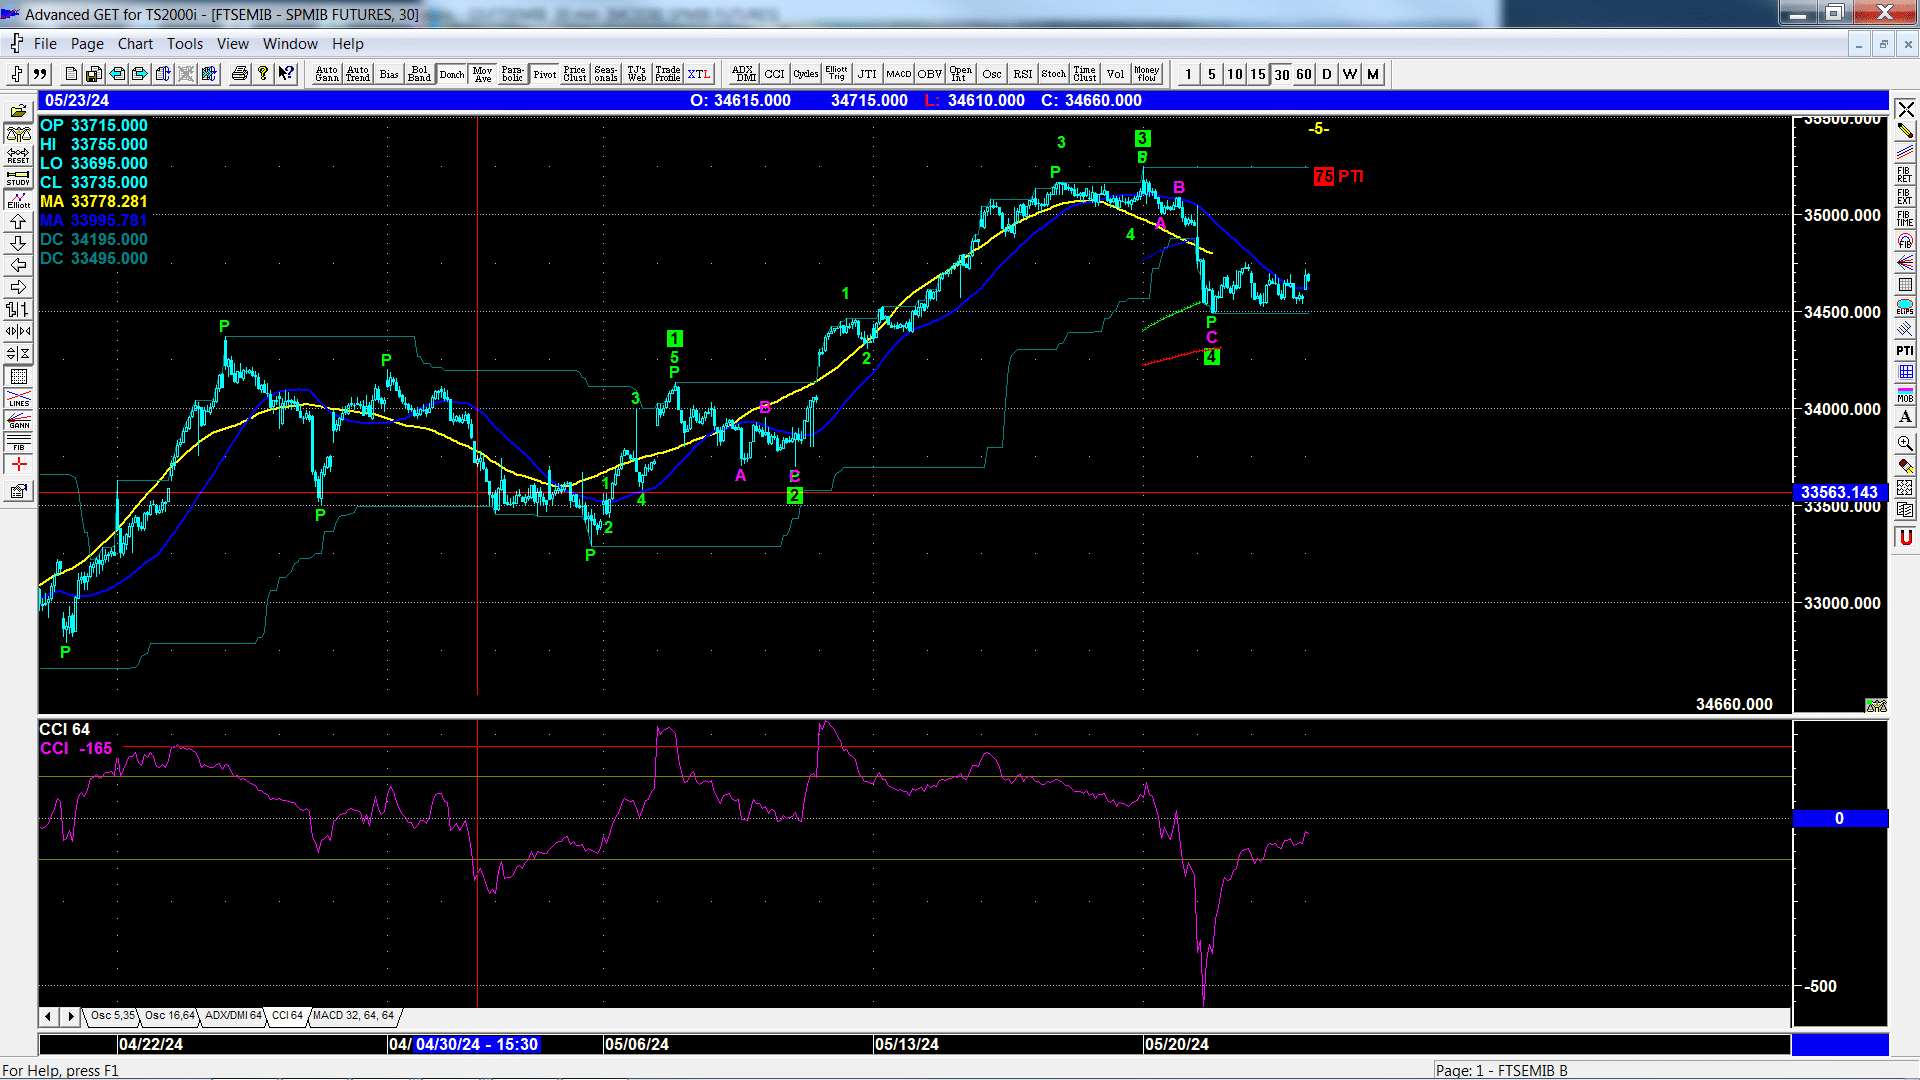Open the RSI indicator
Screen dimensions: 1920x1080
click(x=1023, y=74)
